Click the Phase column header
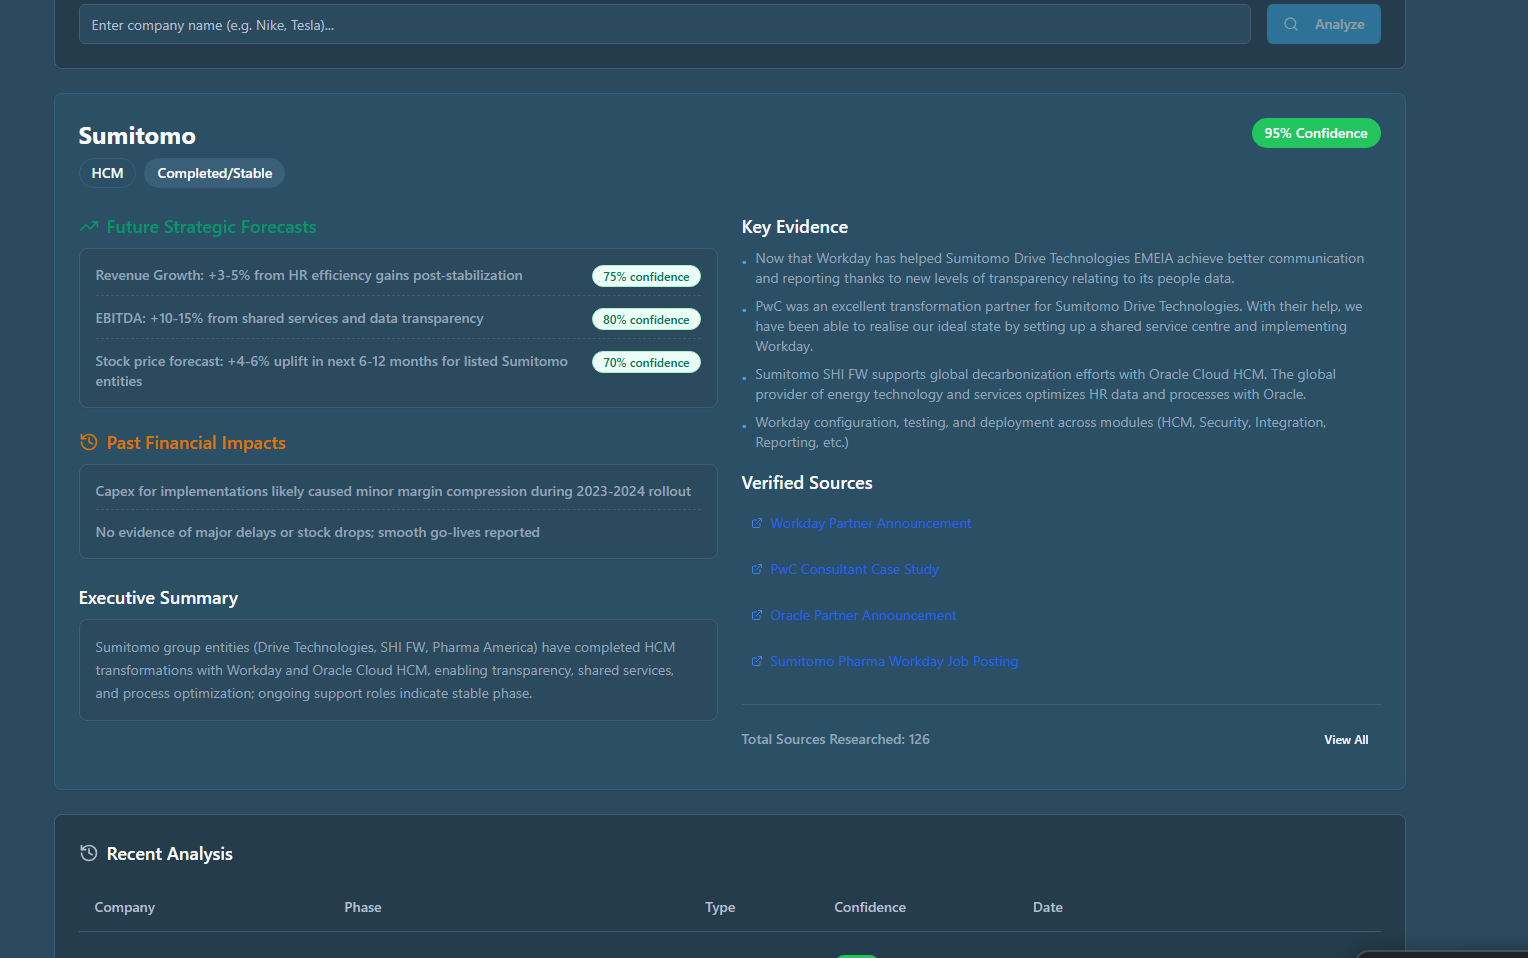Screen dimensions: 1528x958 (363, 907)
